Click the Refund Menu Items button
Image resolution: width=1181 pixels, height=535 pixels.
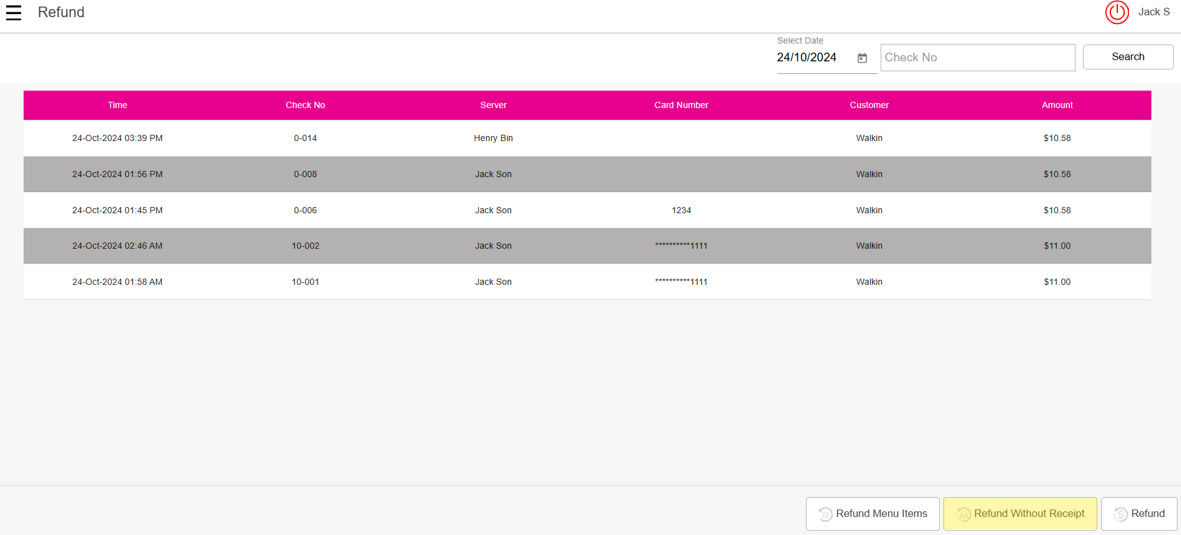[x=872, y=514]
